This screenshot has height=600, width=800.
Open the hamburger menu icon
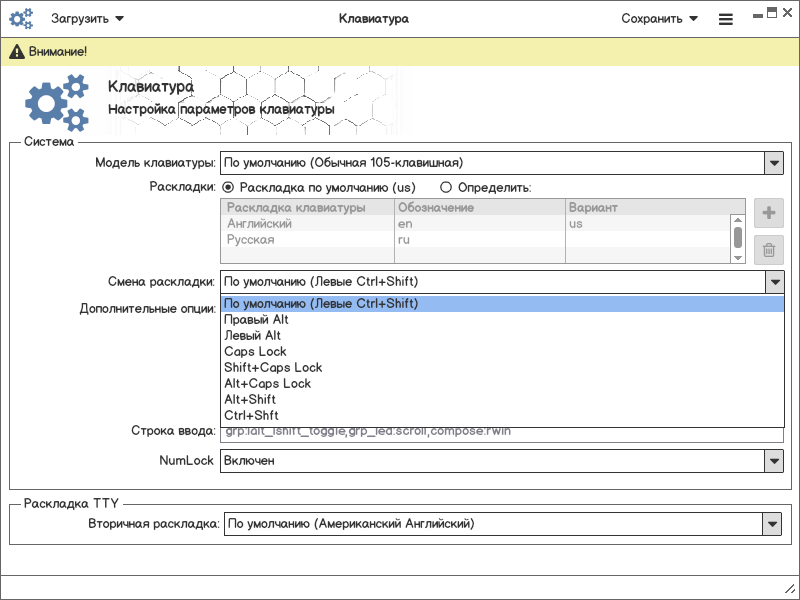click(x=726, y=19)
